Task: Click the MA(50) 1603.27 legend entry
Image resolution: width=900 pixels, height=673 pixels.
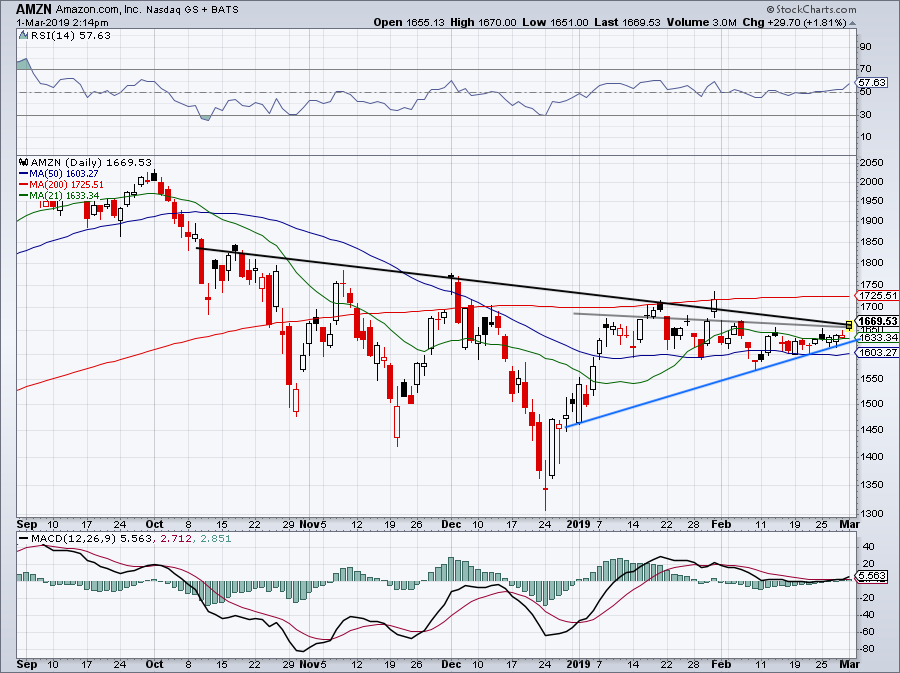Action: (59, 173)
